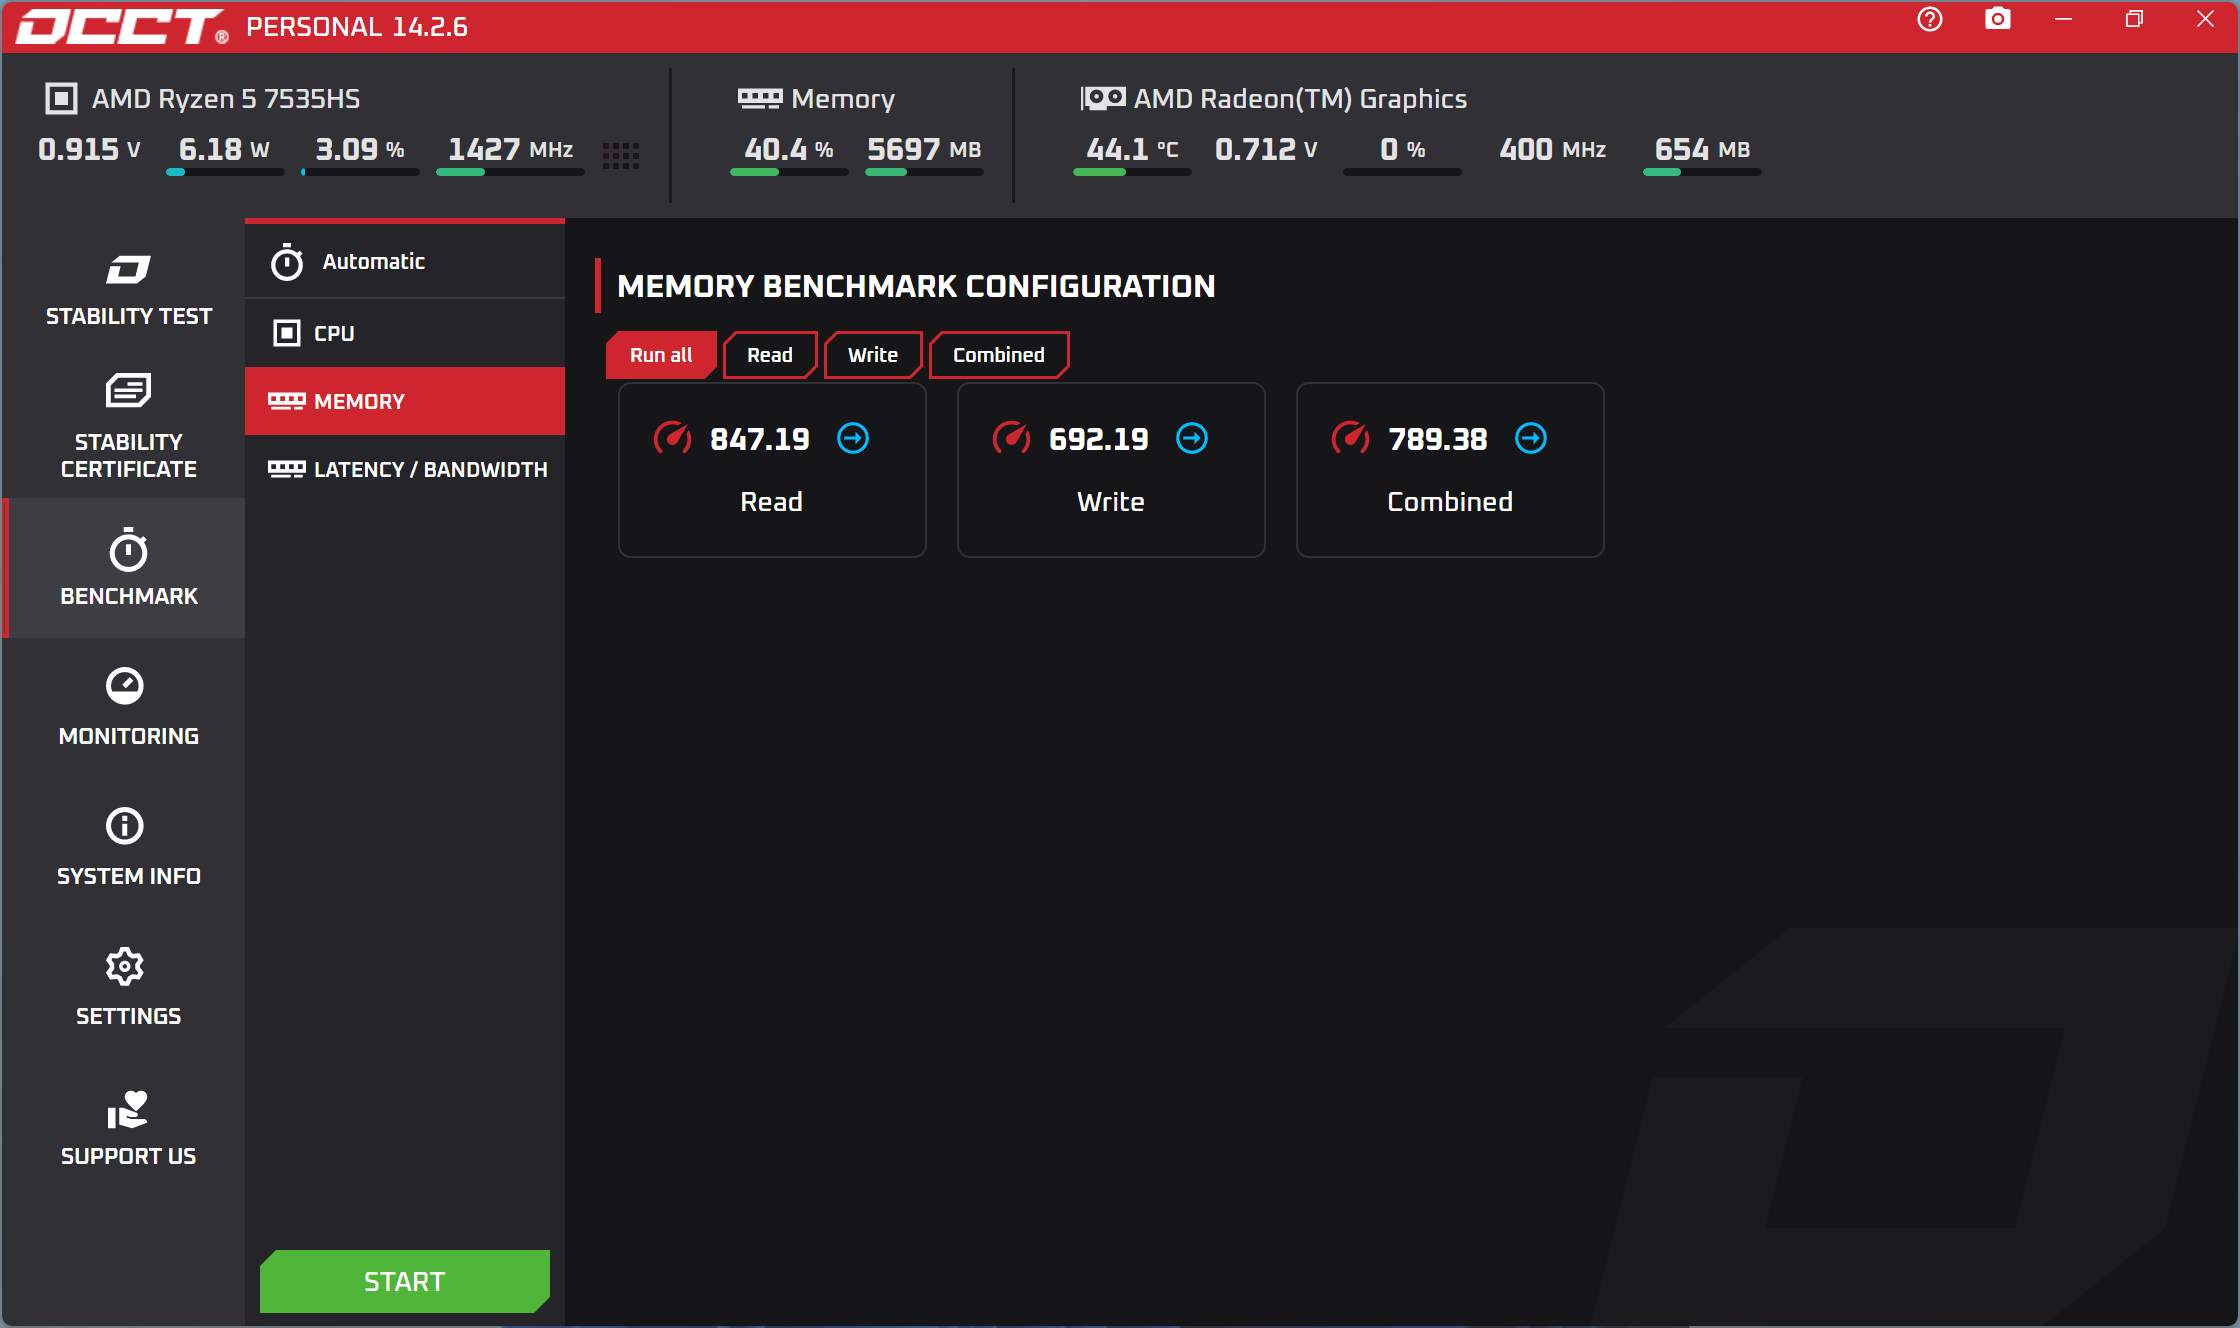Click the CPU cores grid icon
This screenshot has height=1328, width=2240.
(620, 155)
